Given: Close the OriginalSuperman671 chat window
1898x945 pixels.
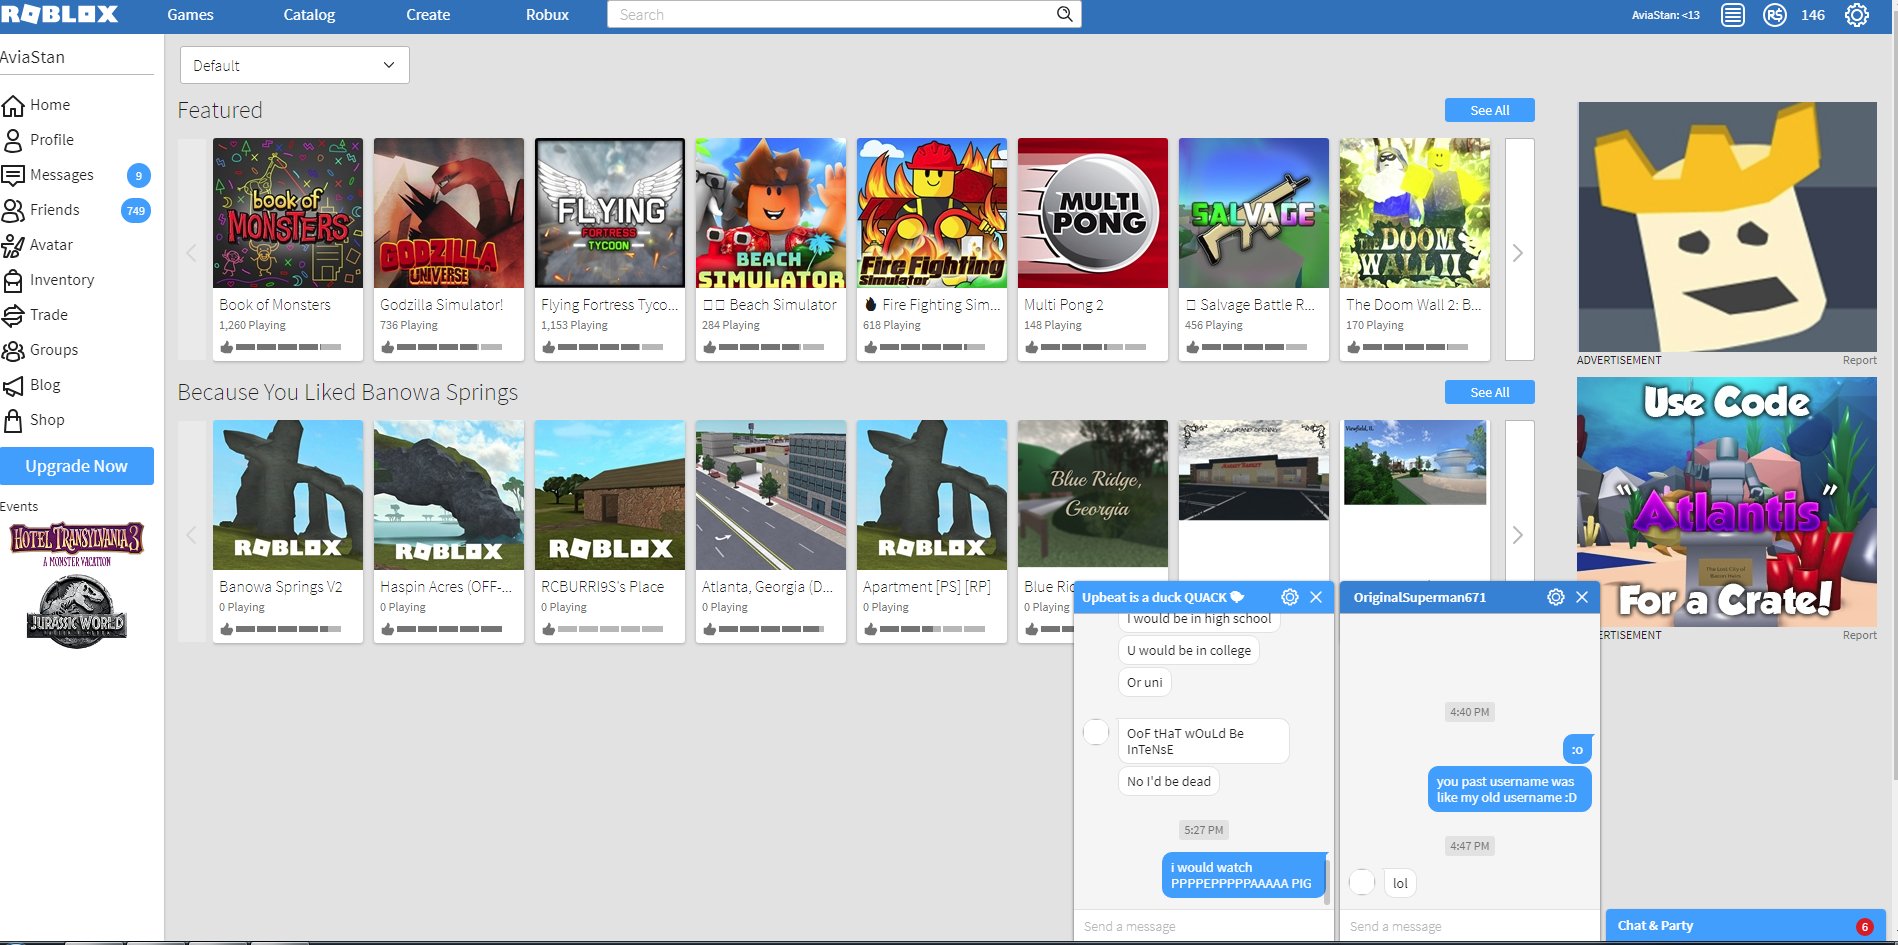Looking at the screenshot, I should [x=1582, y=597].
